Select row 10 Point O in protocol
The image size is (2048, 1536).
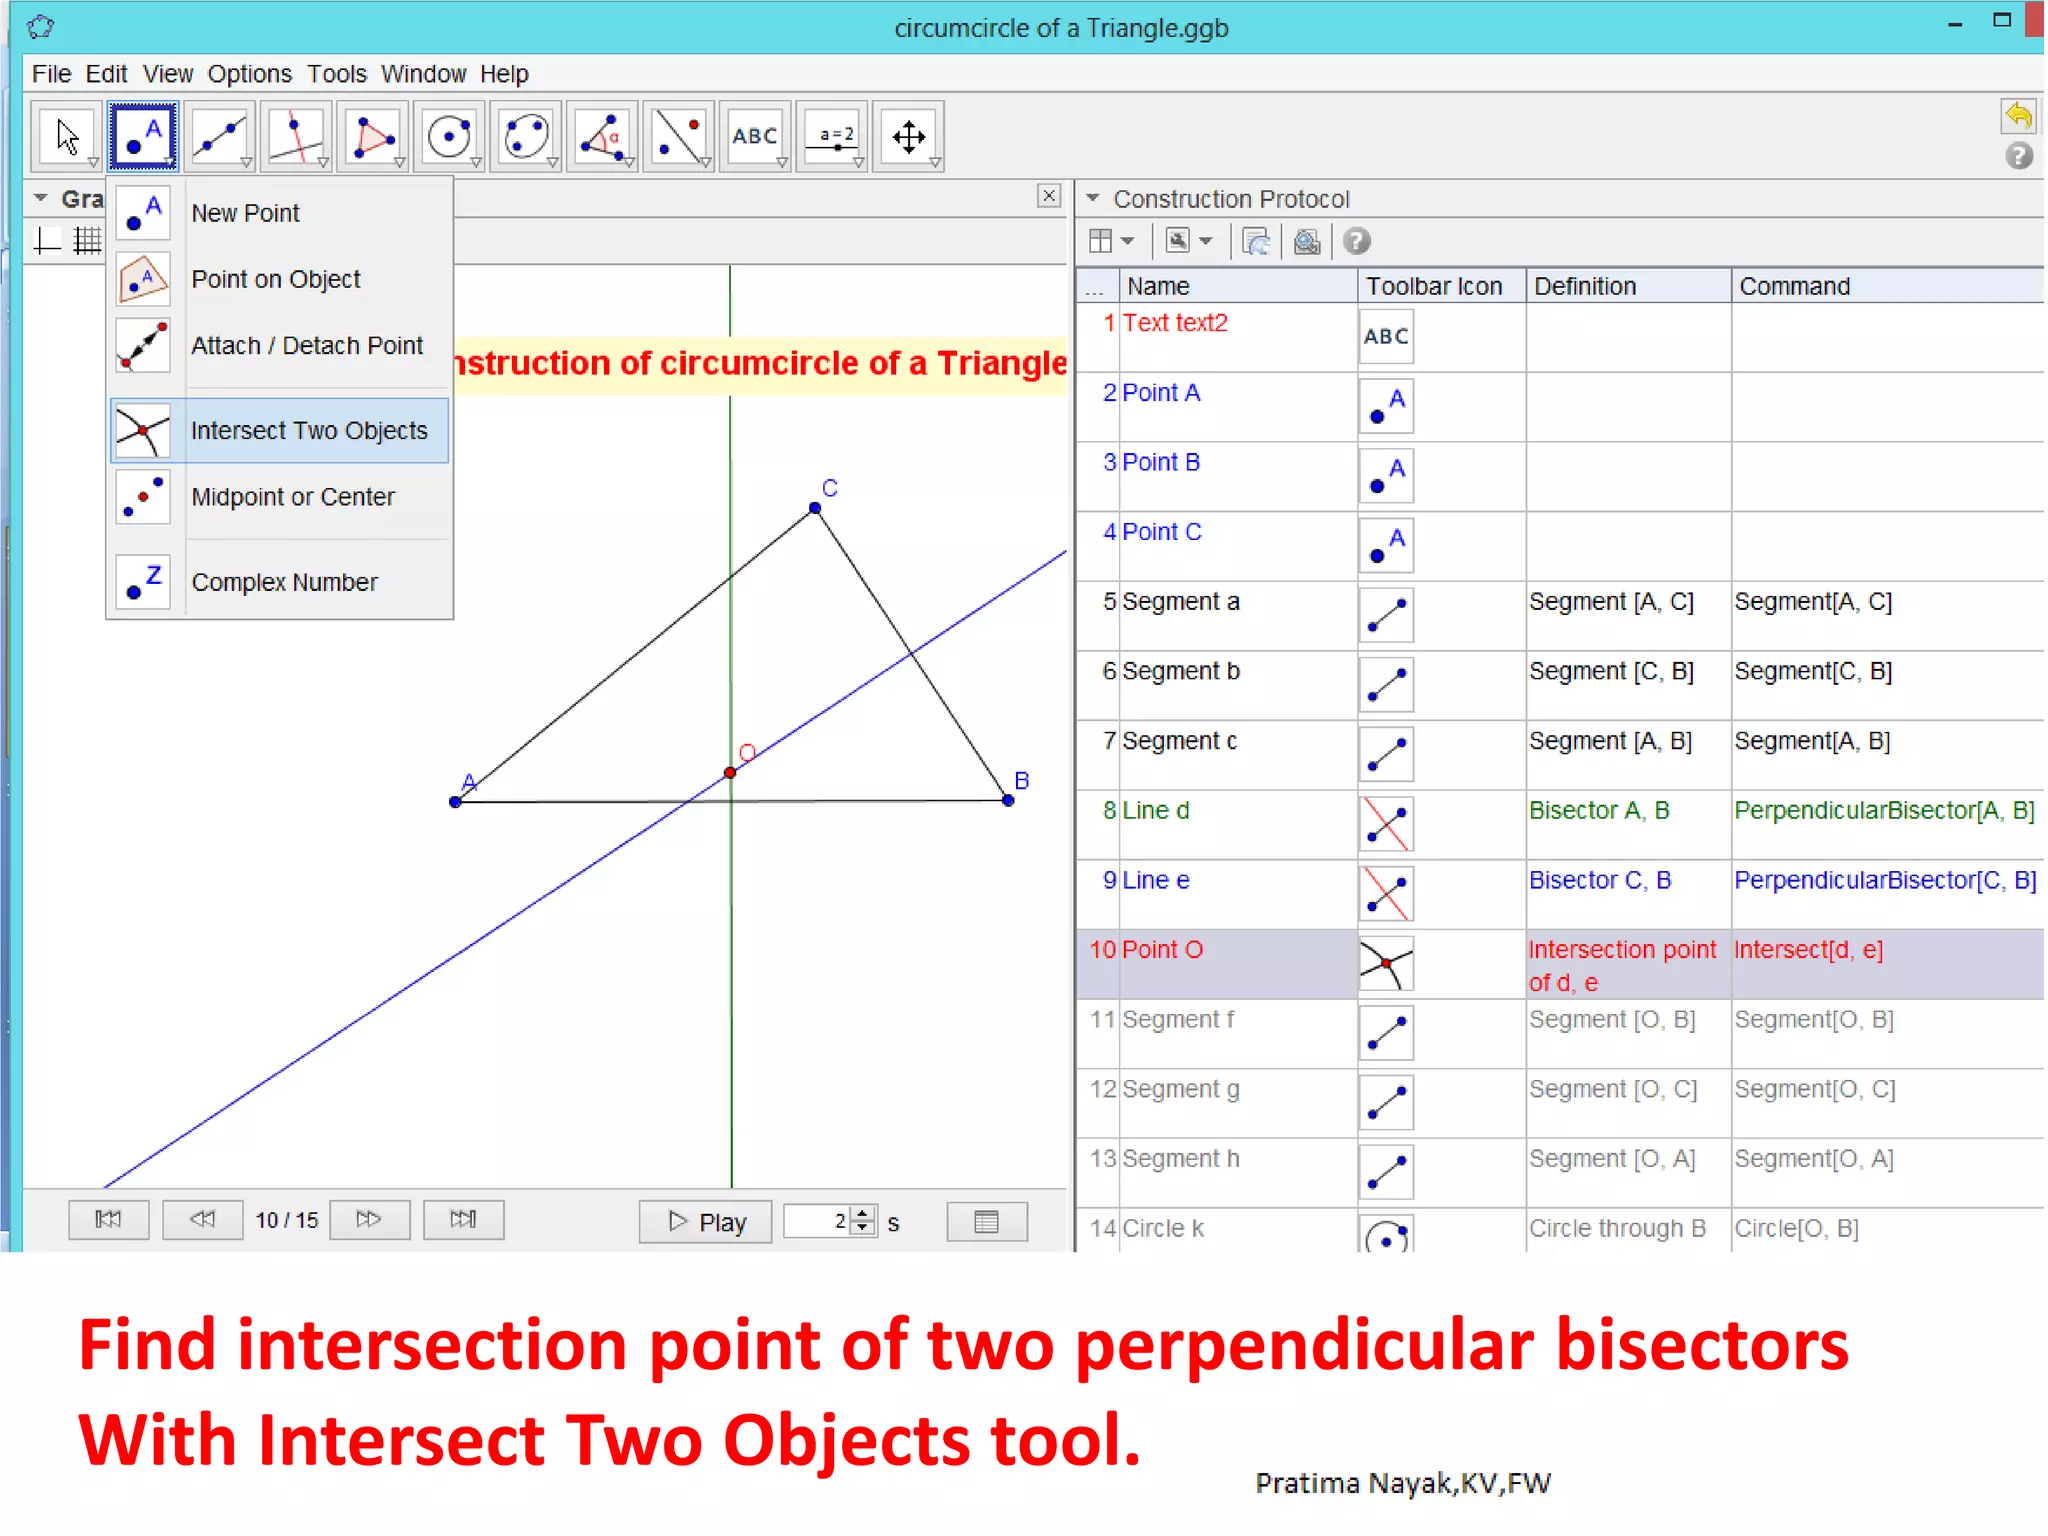coord(1560,965)
